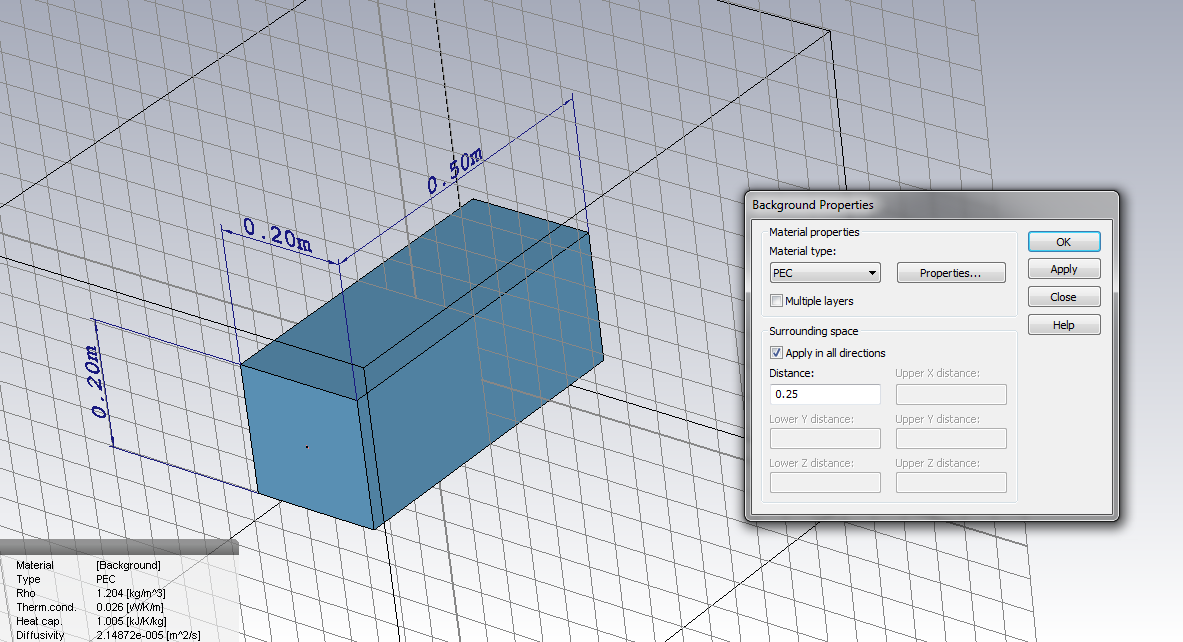
Task: Click the Rho value 1.204 [kg/m^3]
Action: 131,594
